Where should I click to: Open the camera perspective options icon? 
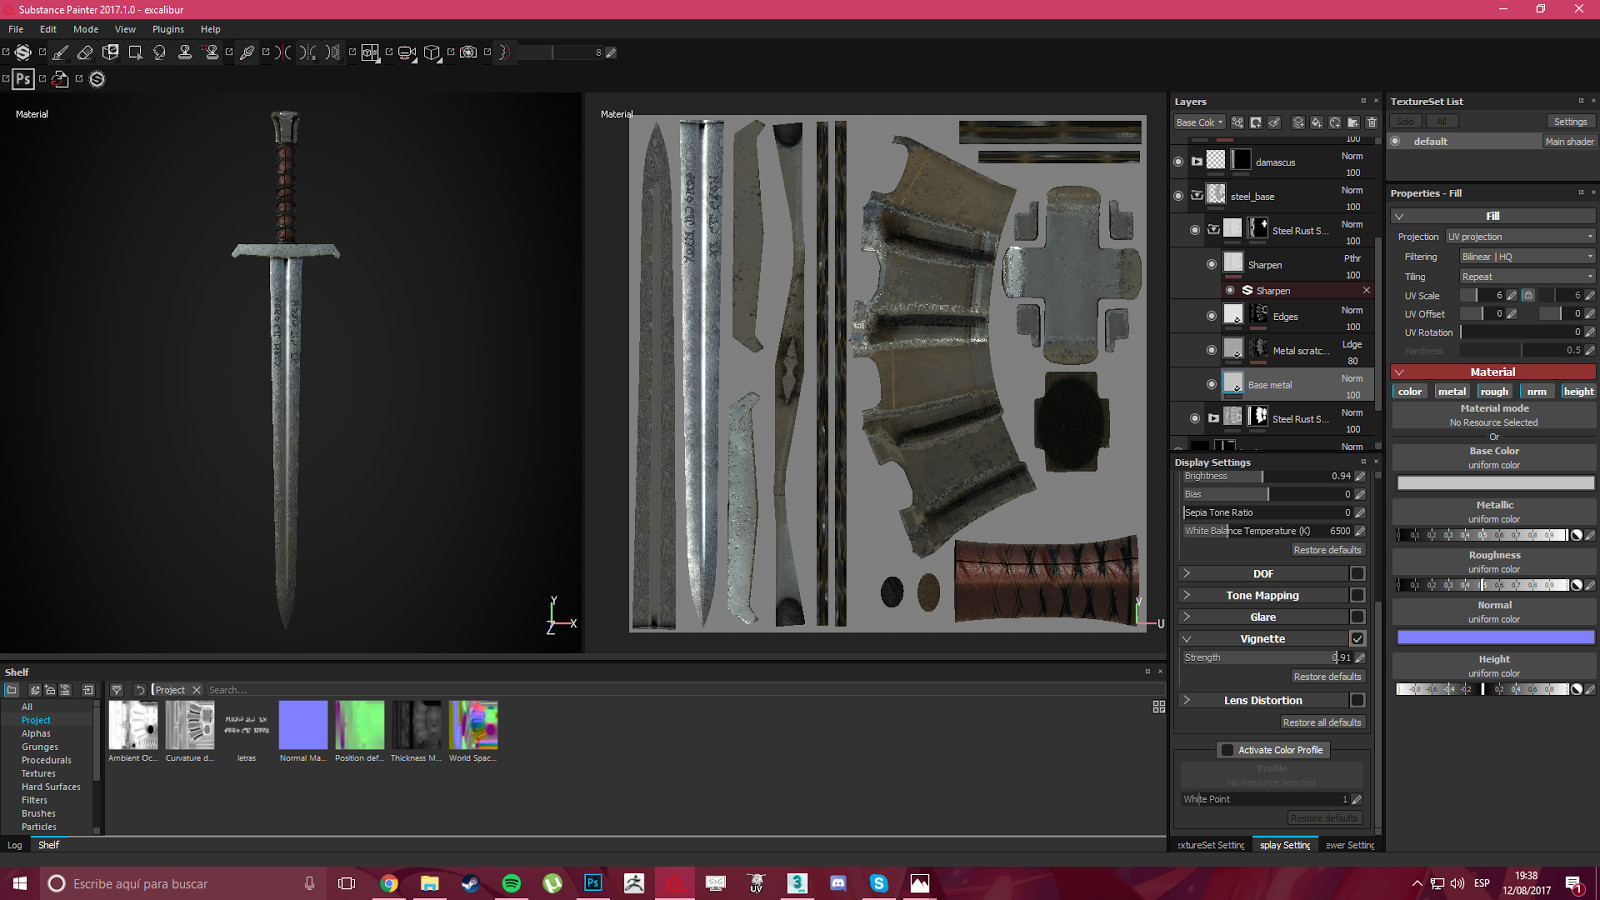[406, 53]
